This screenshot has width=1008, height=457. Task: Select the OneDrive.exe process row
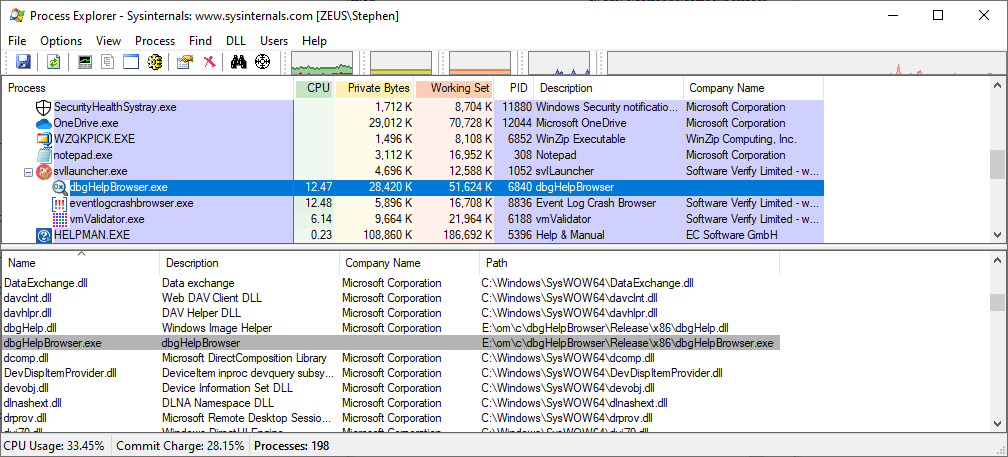pyautogui.click(x=413, y=123)
